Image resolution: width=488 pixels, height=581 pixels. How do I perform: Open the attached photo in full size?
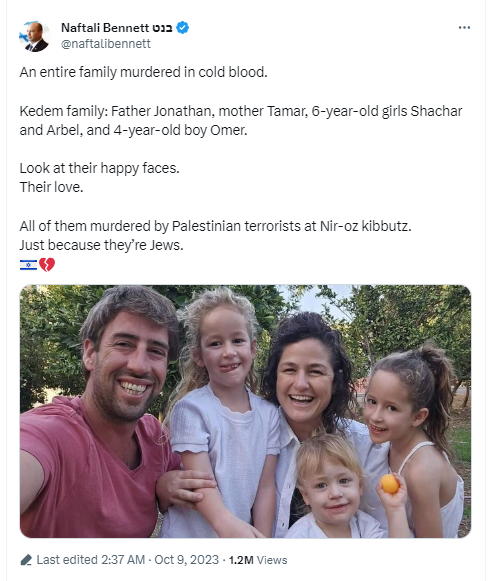click(245, 411)
